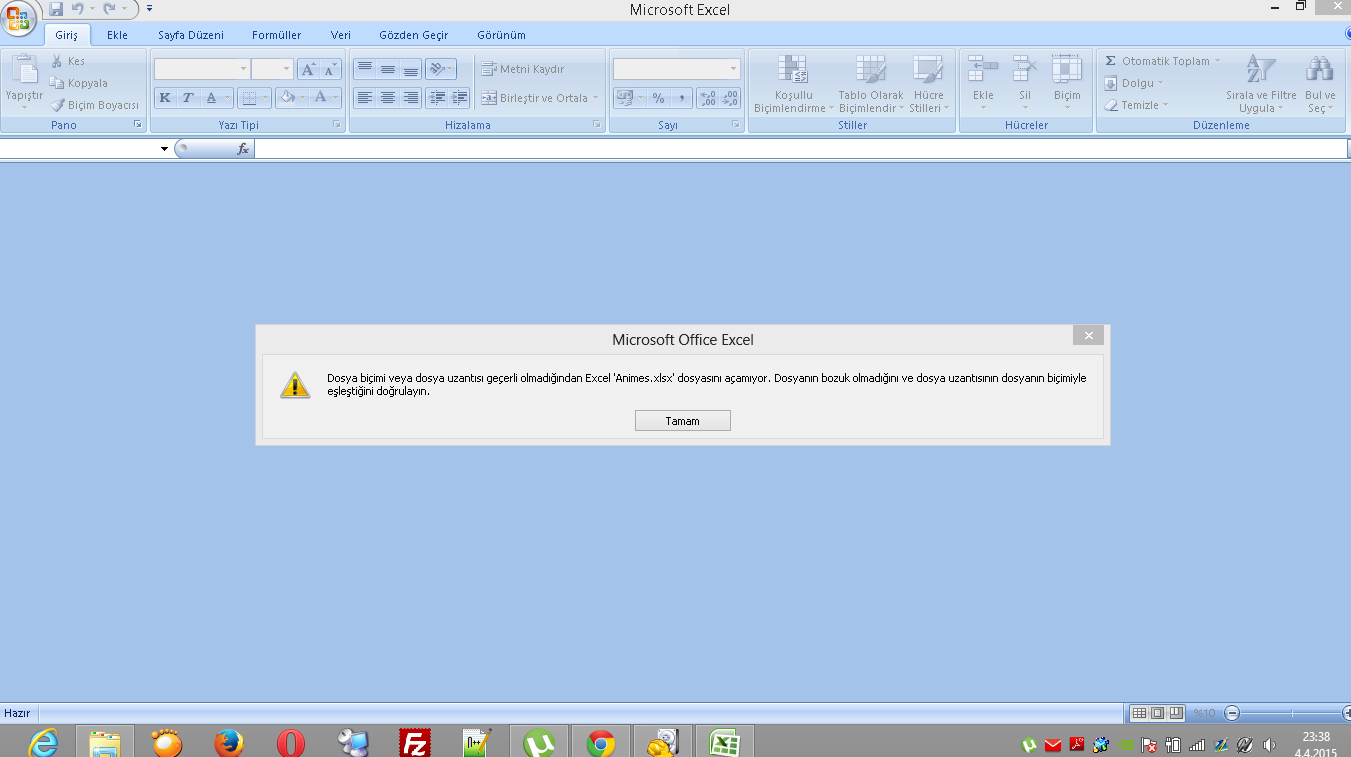The image size is (1351, 757).
Task: Toggle center text alignment
Action: [x=387, y=98]
